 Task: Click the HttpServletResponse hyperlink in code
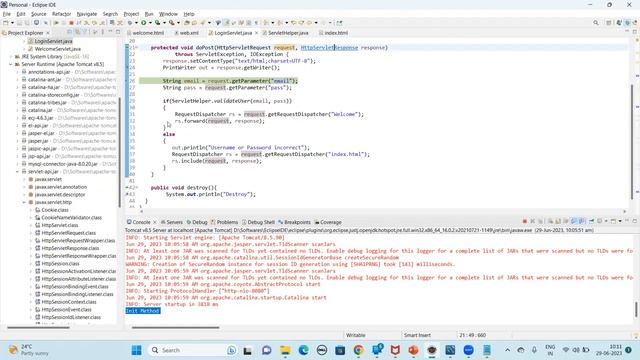[x=329, y=48]
